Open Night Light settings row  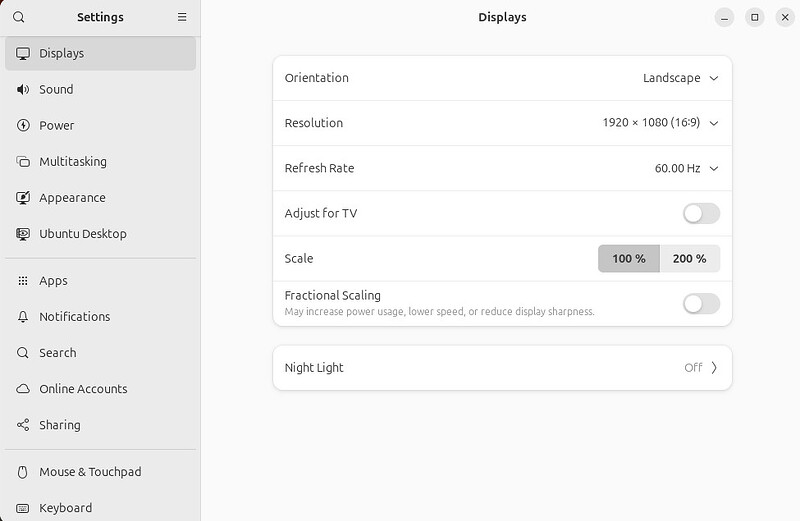tap(502, 368)
